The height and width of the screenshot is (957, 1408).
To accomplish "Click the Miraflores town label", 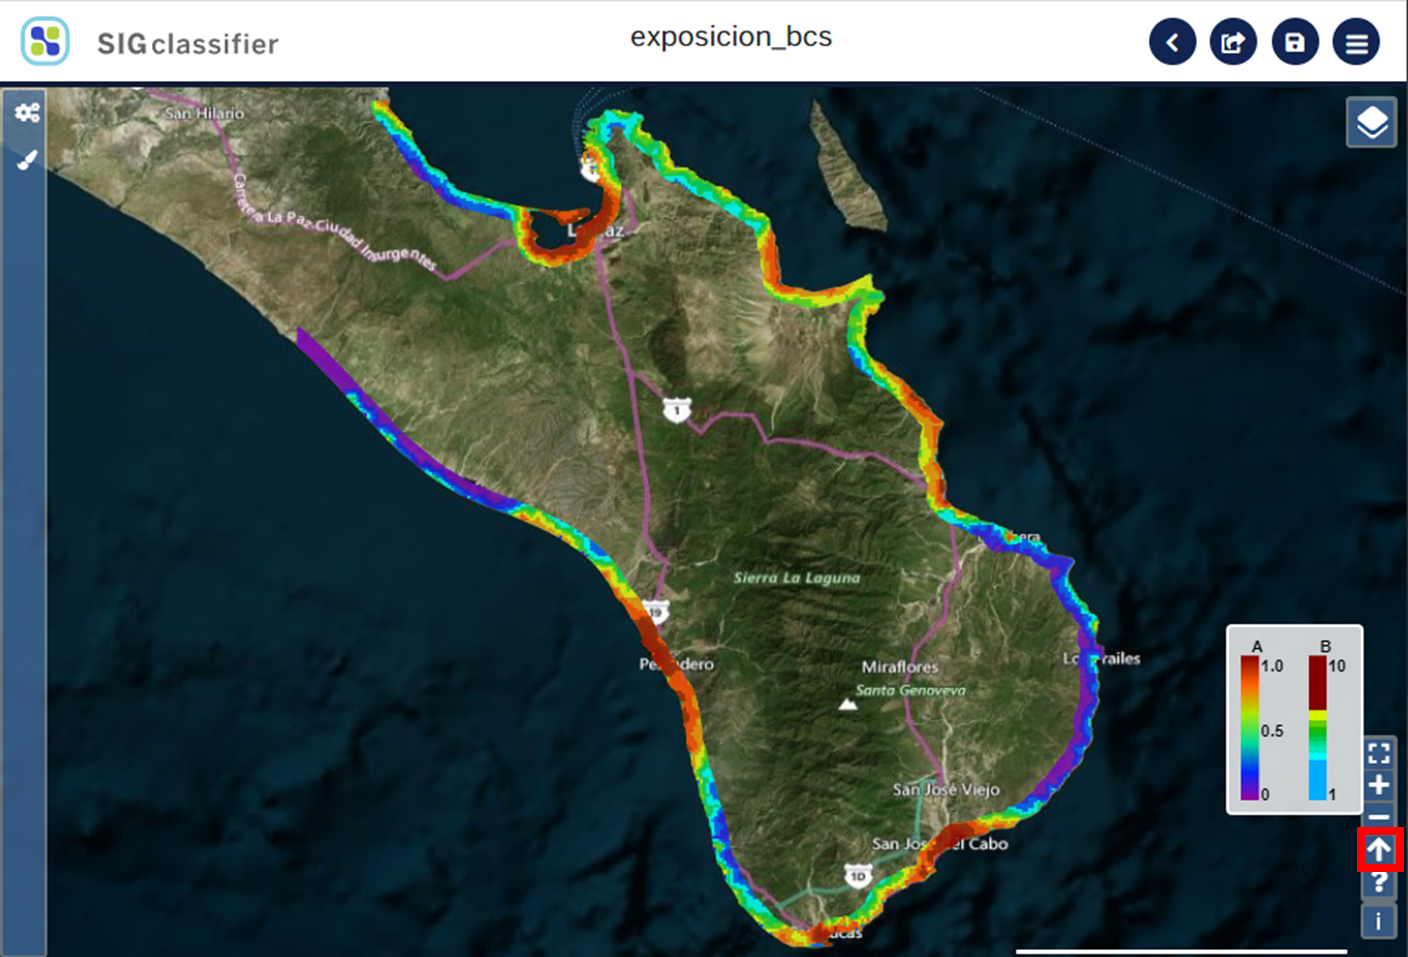I will coord(900,667).
